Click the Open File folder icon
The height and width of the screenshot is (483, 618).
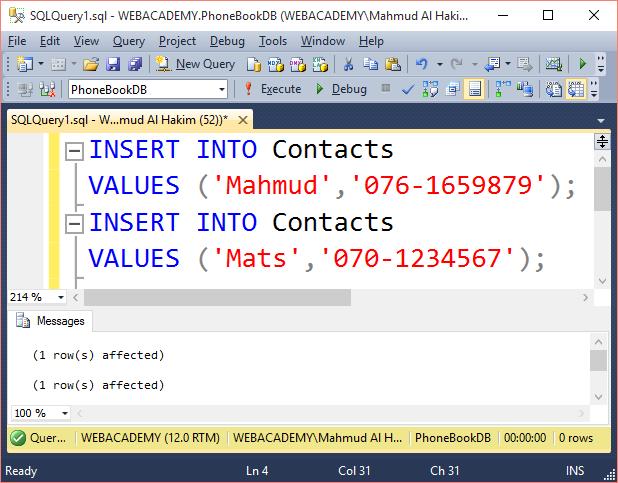[91, 64]
